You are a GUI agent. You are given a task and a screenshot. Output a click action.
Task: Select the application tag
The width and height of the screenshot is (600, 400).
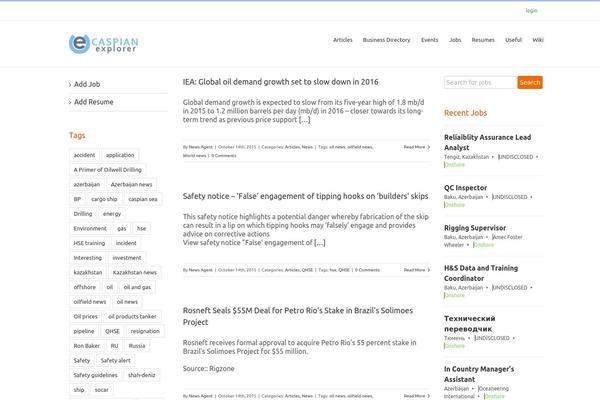pos(120,155)
